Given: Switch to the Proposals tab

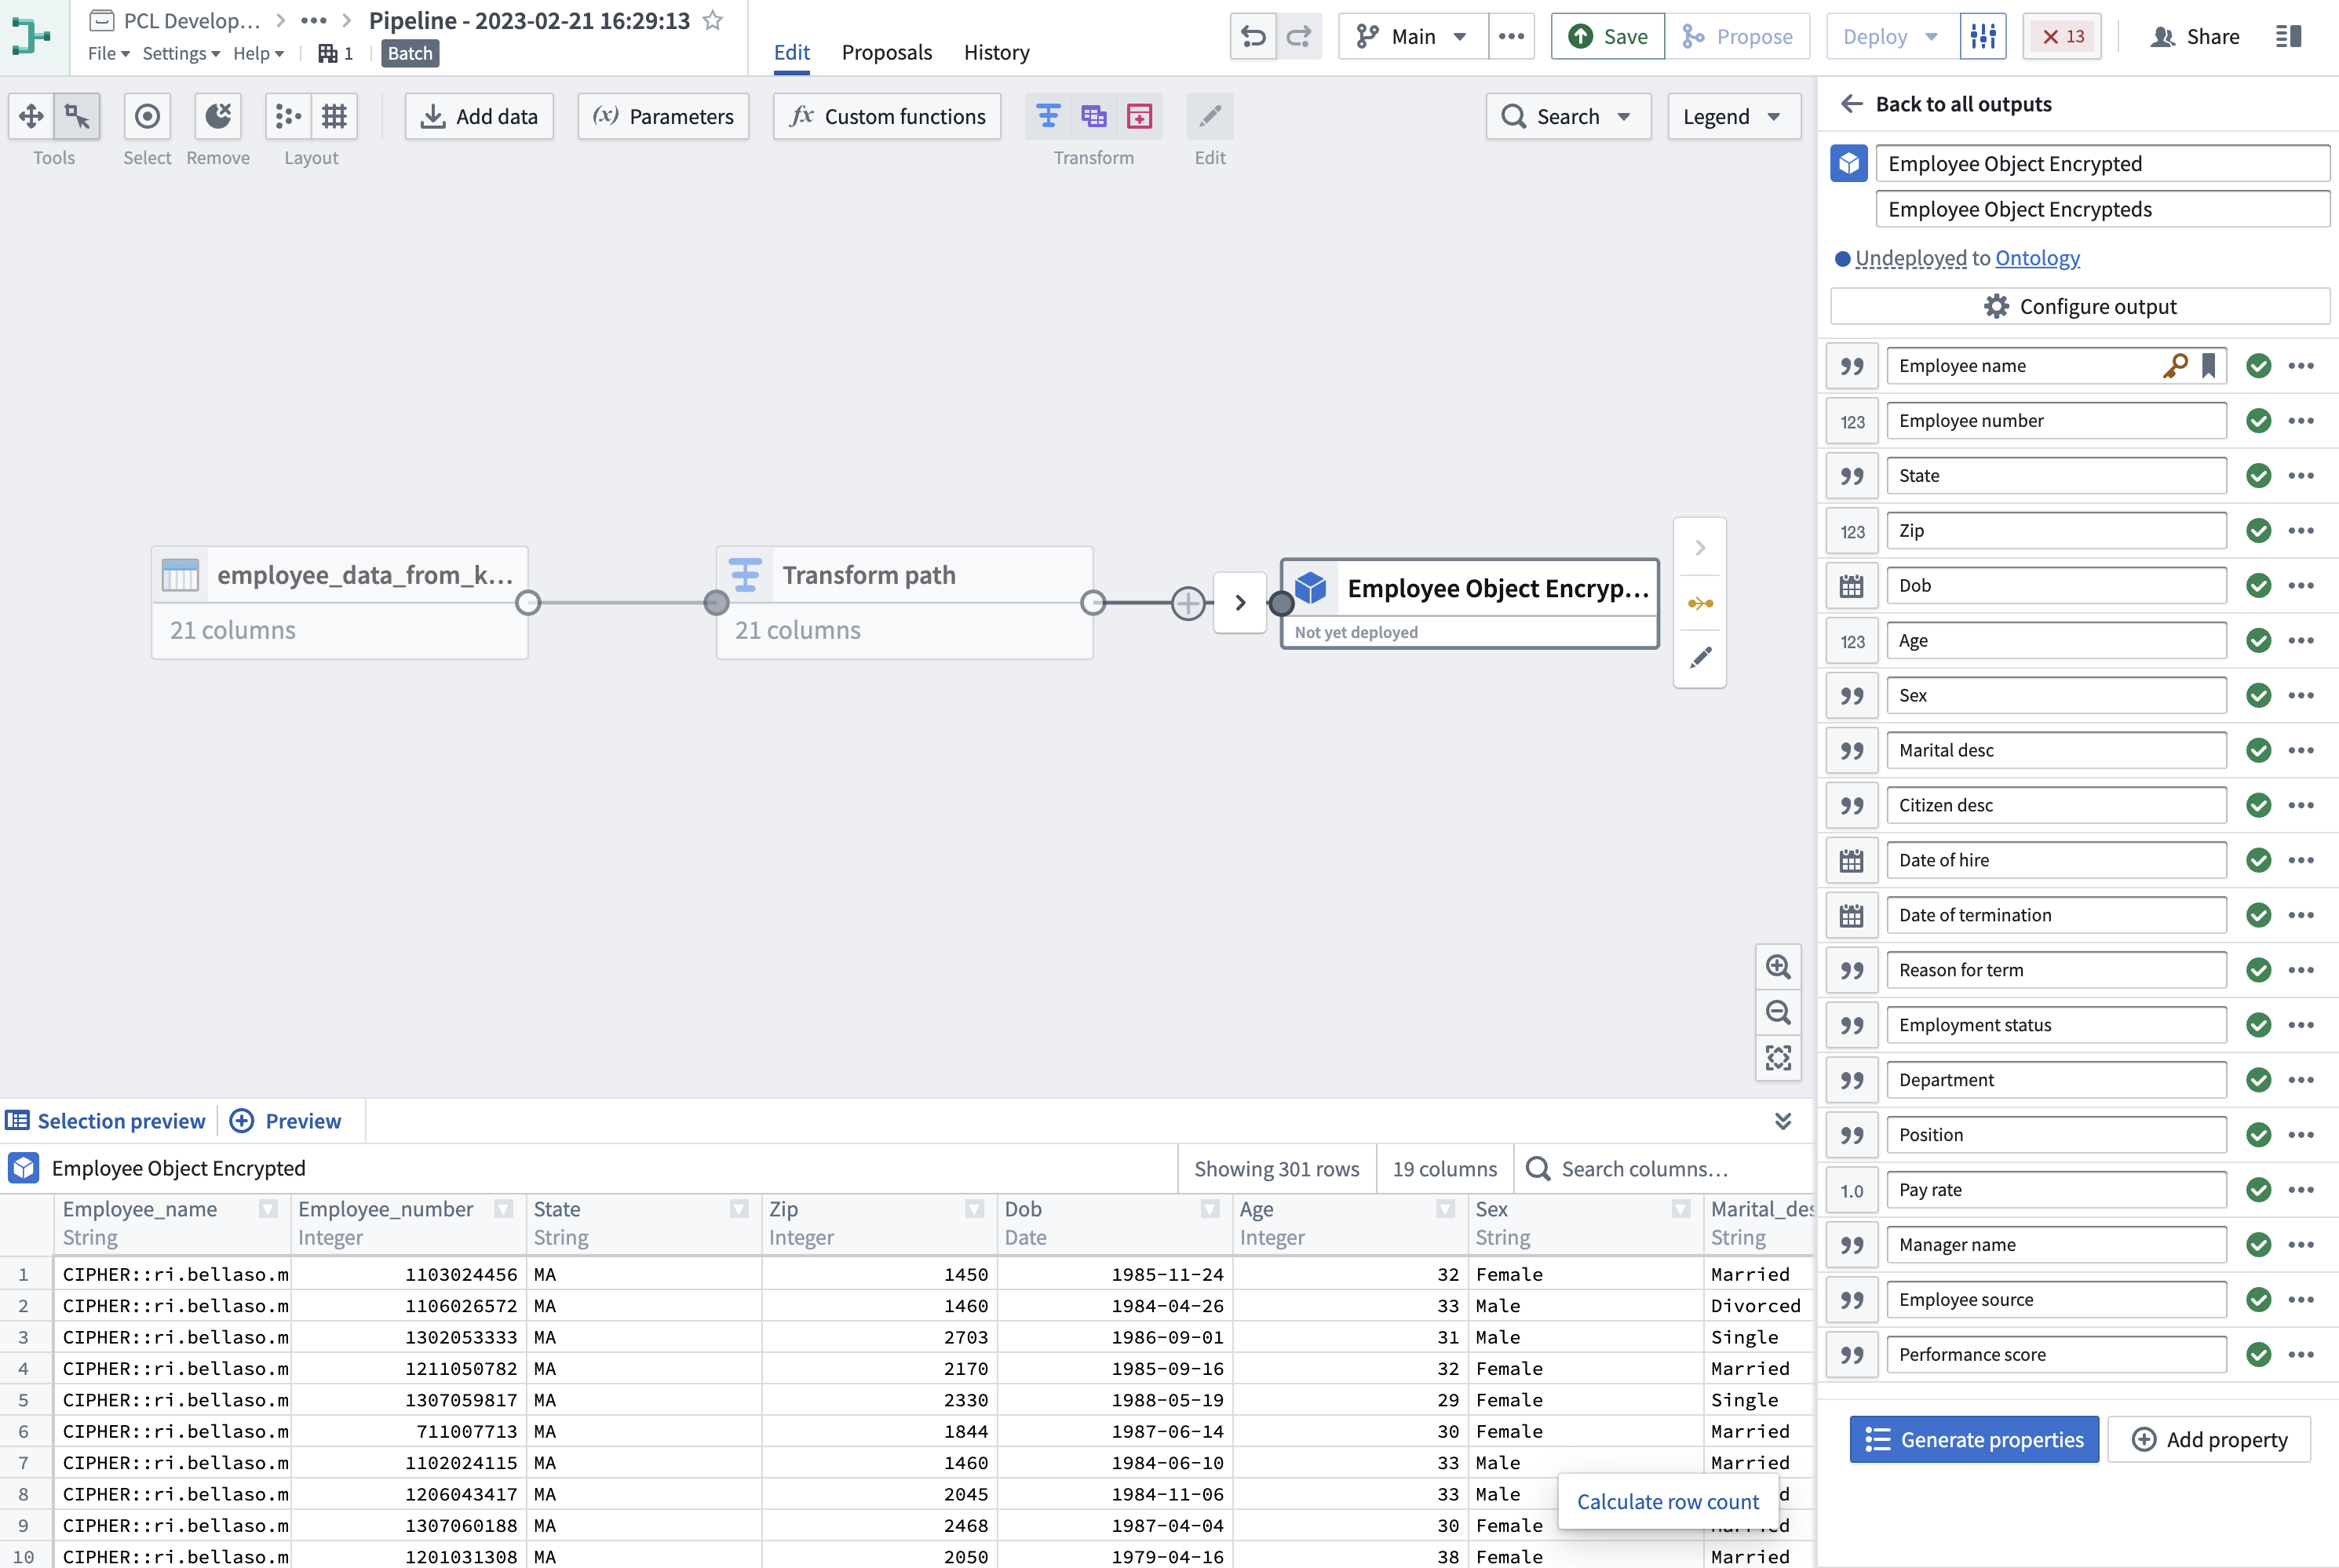Looking at the screenshot, I should point(886,52).
